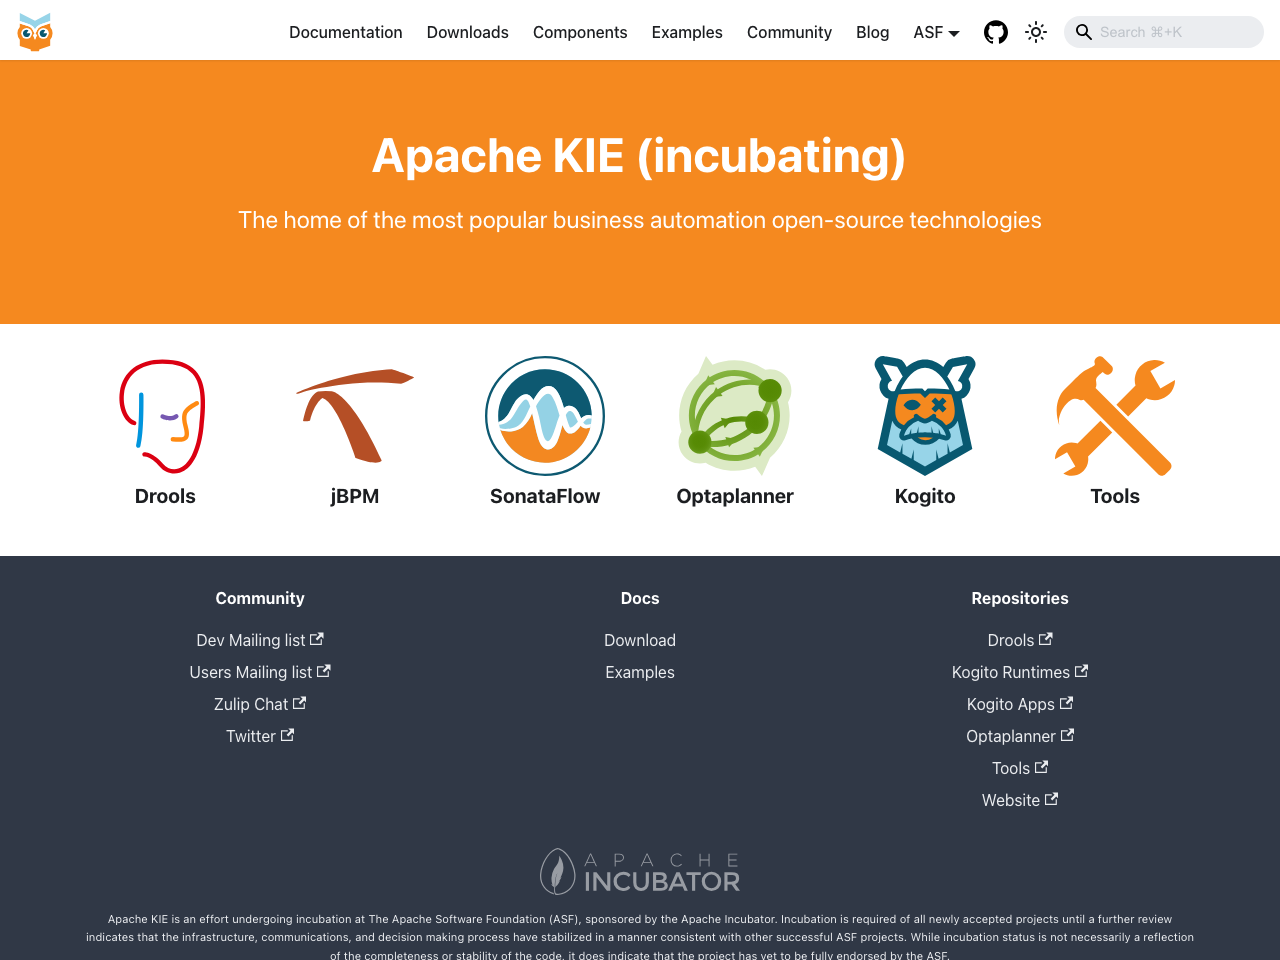This screenshot has width=1280, height=960.
Task: Select the Drools head logo
Action: pyautogui.click(x=163, y=416)
